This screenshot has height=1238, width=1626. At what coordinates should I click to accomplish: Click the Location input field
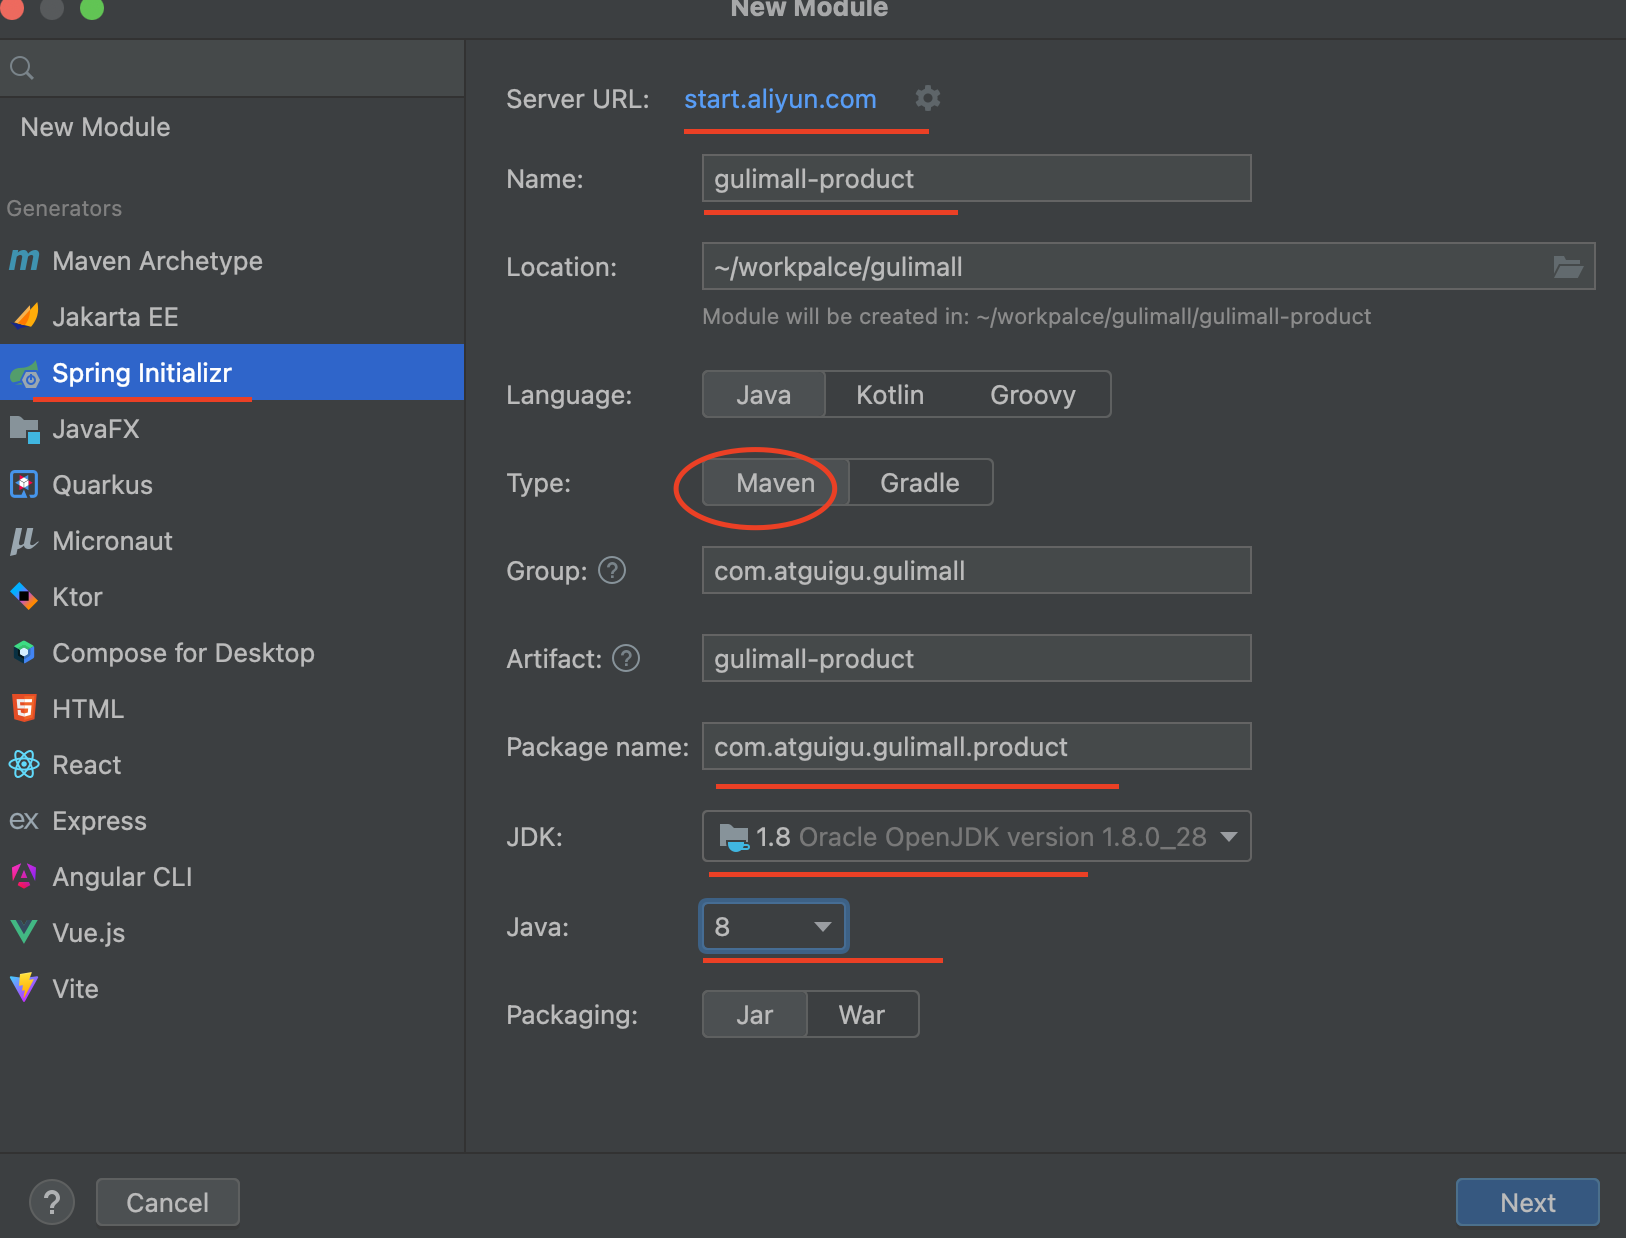pyautogui.click(x=1149, y=266)
